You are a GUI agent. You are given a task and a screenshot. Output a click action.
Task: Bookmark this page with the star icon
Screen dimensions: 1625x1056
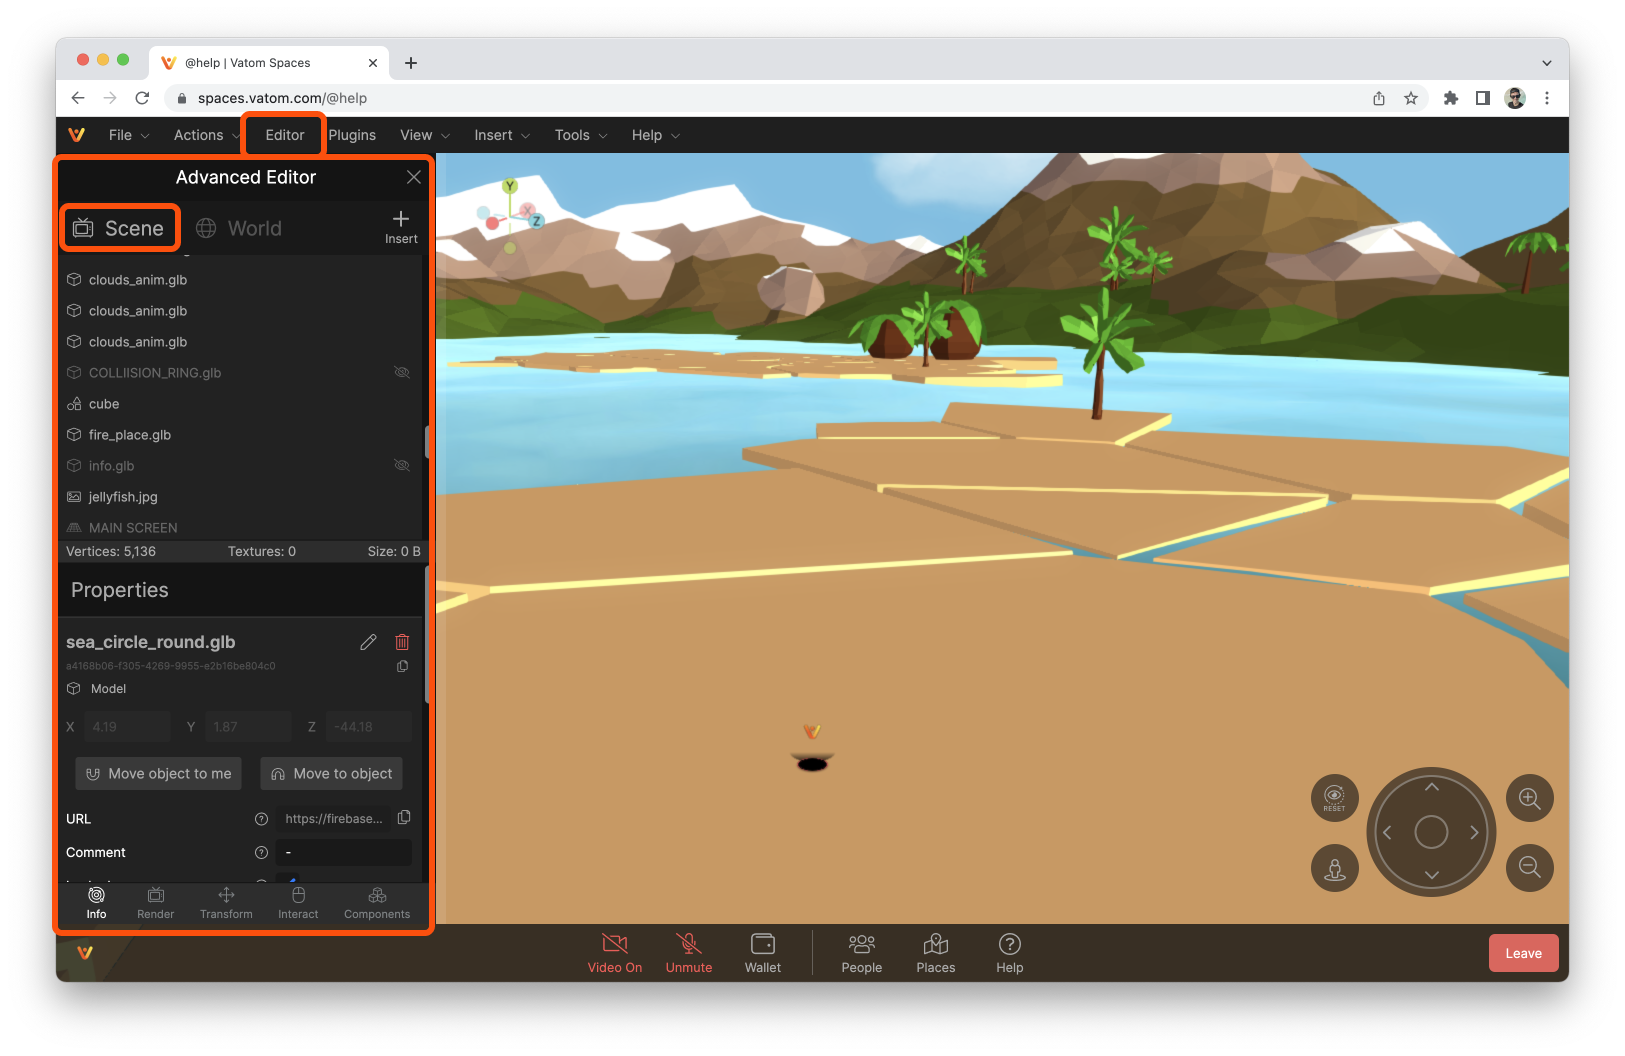(1411, 98)
